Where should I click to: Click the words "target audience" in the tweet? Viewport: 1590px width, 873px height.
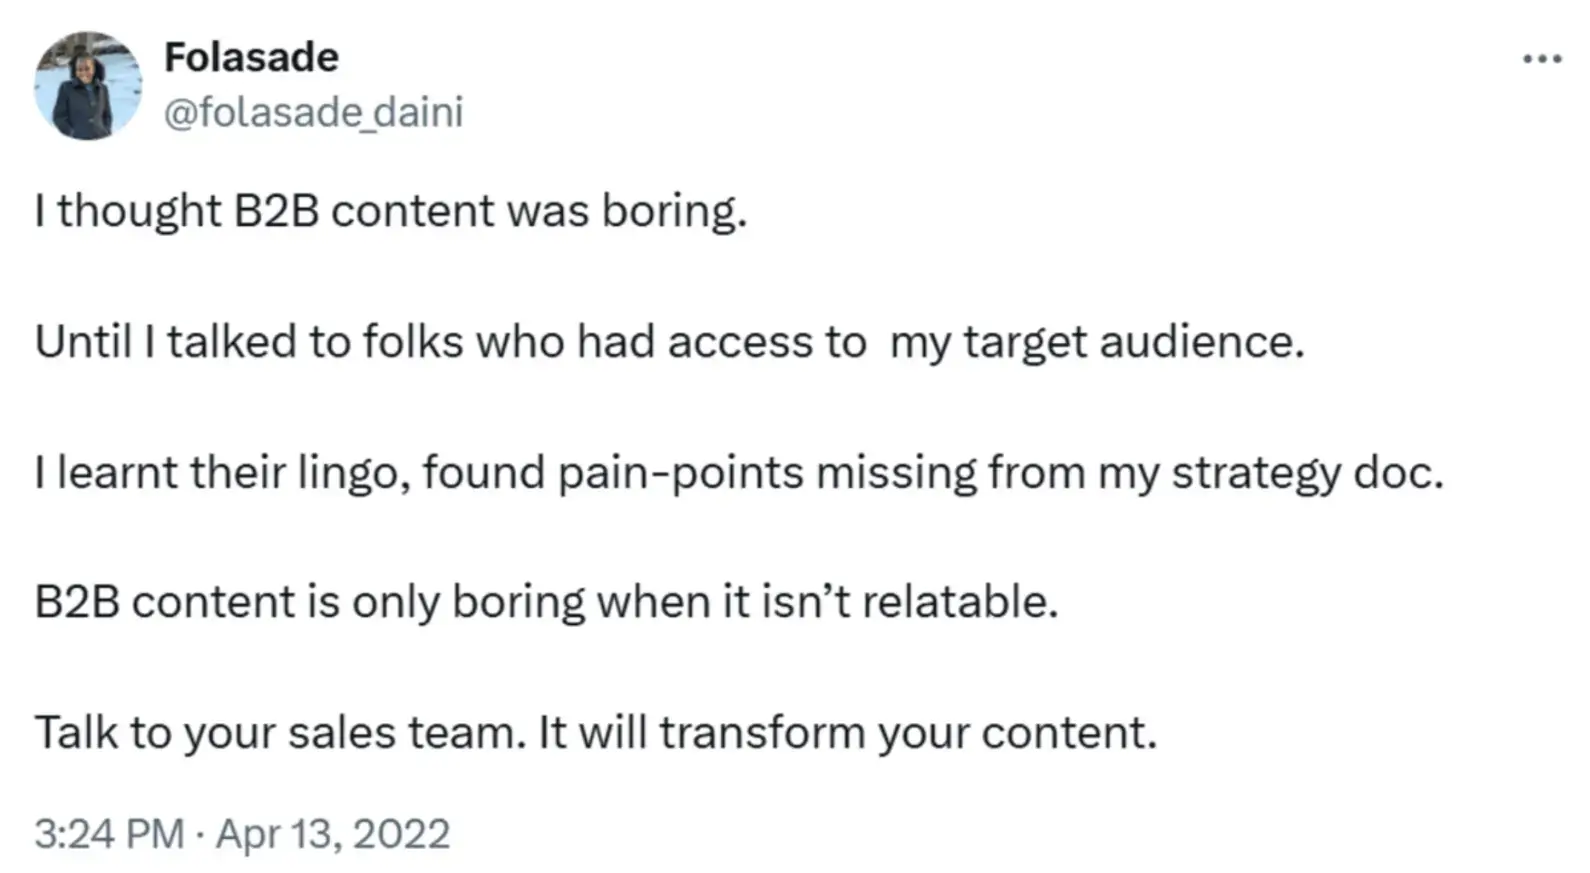coord(1133,342)
